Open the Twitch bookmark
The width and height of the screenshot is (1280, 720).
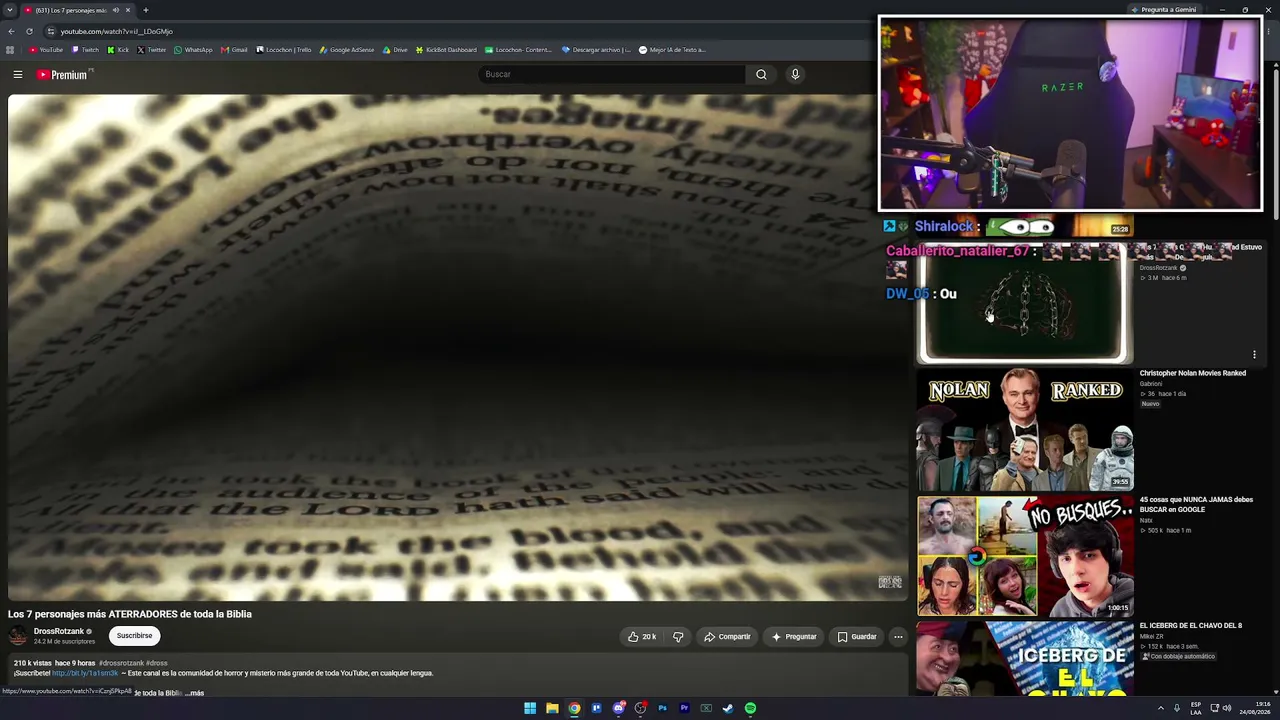[86, 50]
